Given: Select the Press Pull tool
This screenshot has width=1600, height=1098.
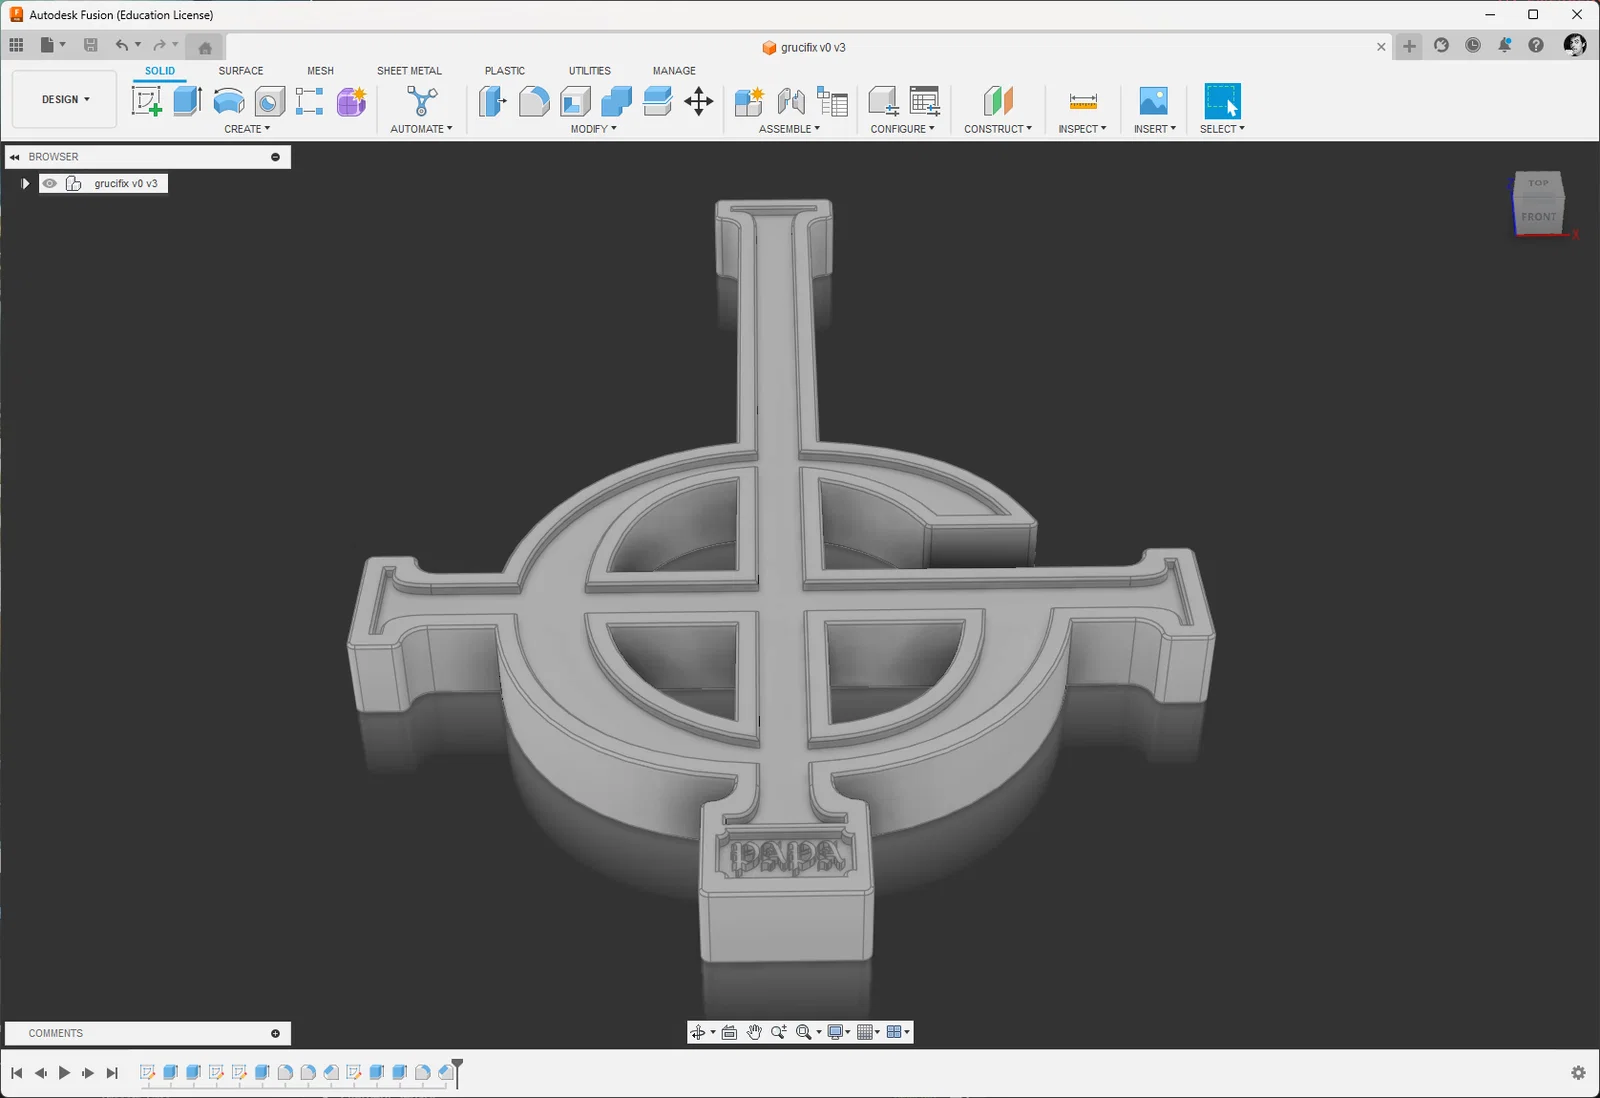Looking at the screenshot, I should pos(493,101).
